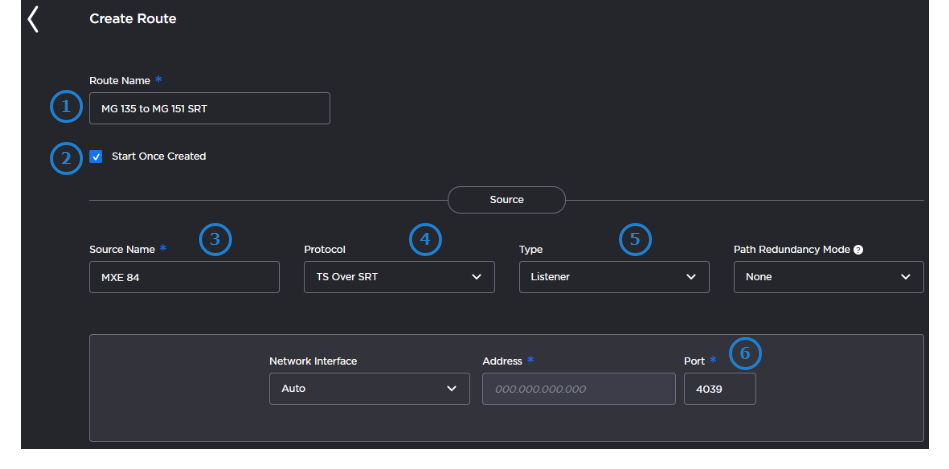Expand the Type dropdown set to Listener
Viewport: 949px width, 469px height.
pyautogui.click(x=614, y=277)
